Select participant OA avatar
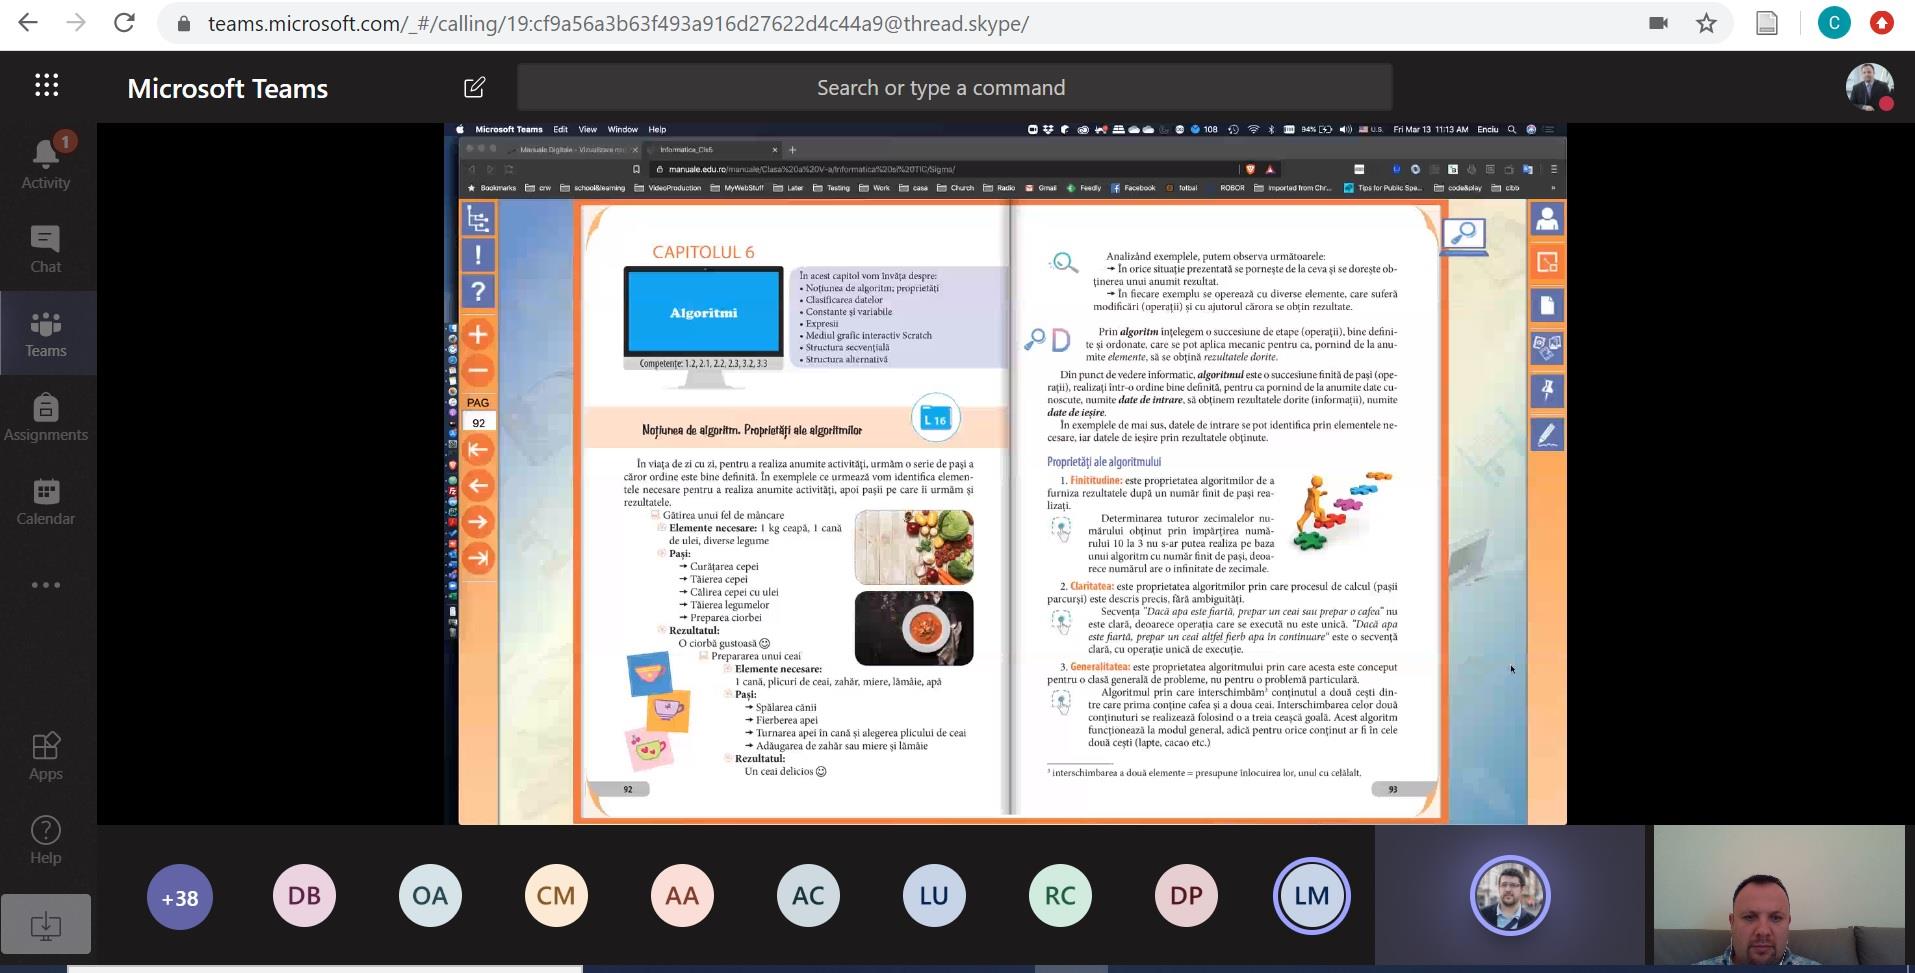Screen dimensions: 1915x973 (x=430, y=895)
